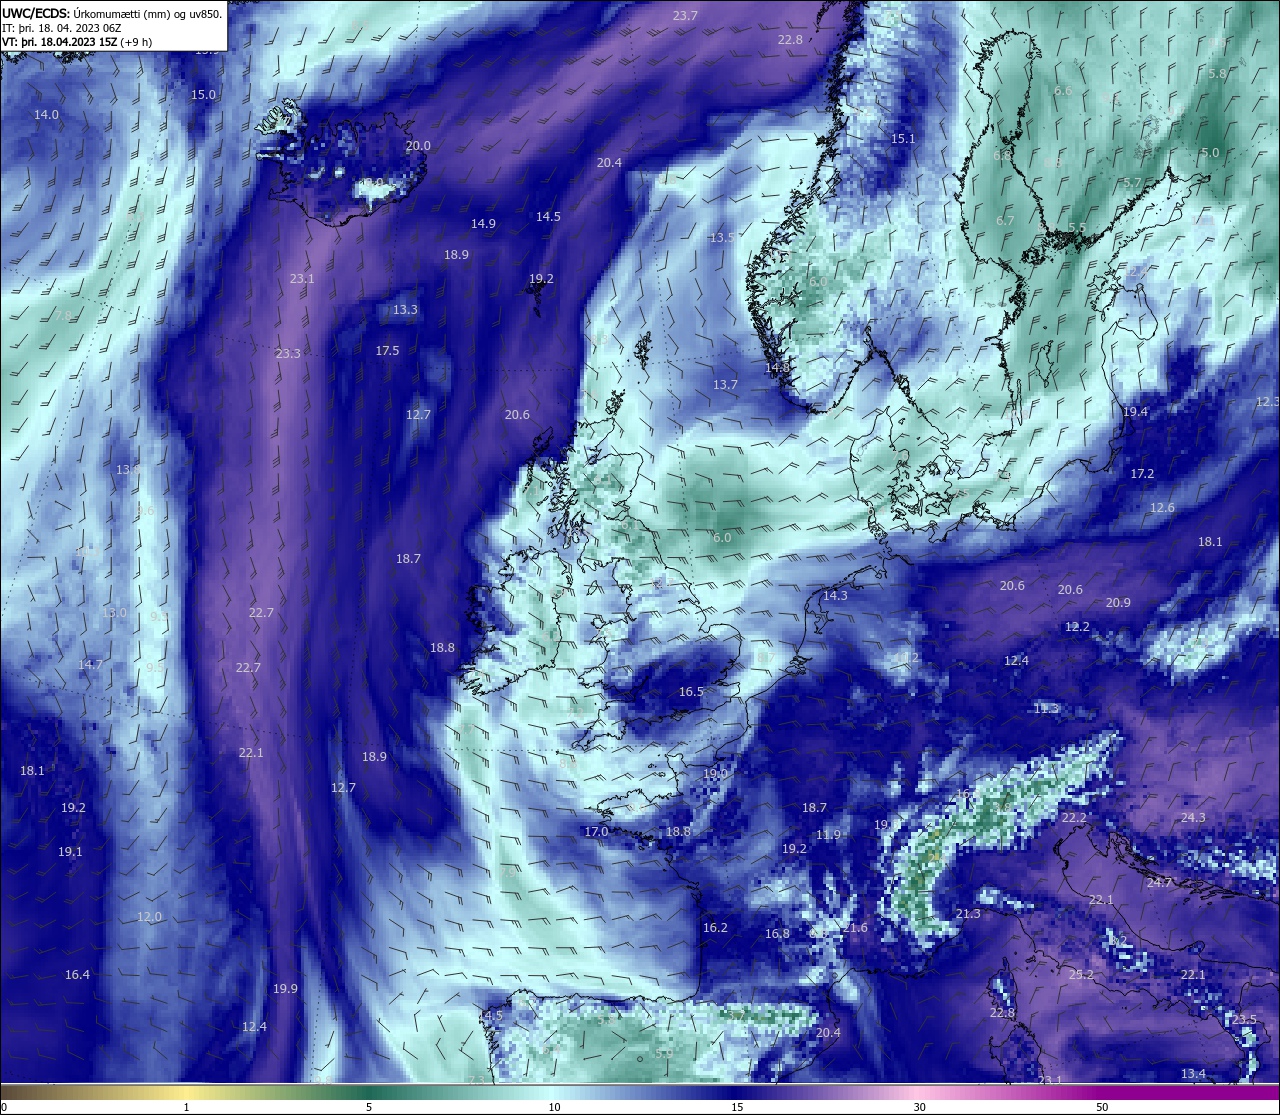Screen dimensions: 1280x1115
Task: Click the 21.6 value near the Mediterranean coast
Action: pos(855,928)
